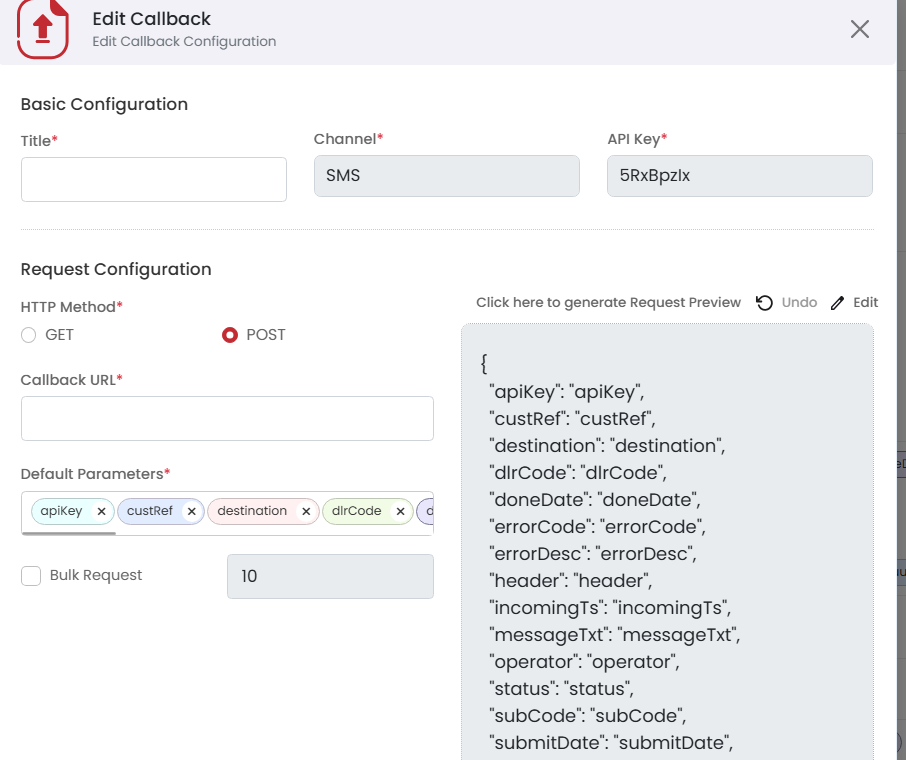Click the "doneDate" line in preview
The height and width of the screenshot is (760, 906).
595,499
